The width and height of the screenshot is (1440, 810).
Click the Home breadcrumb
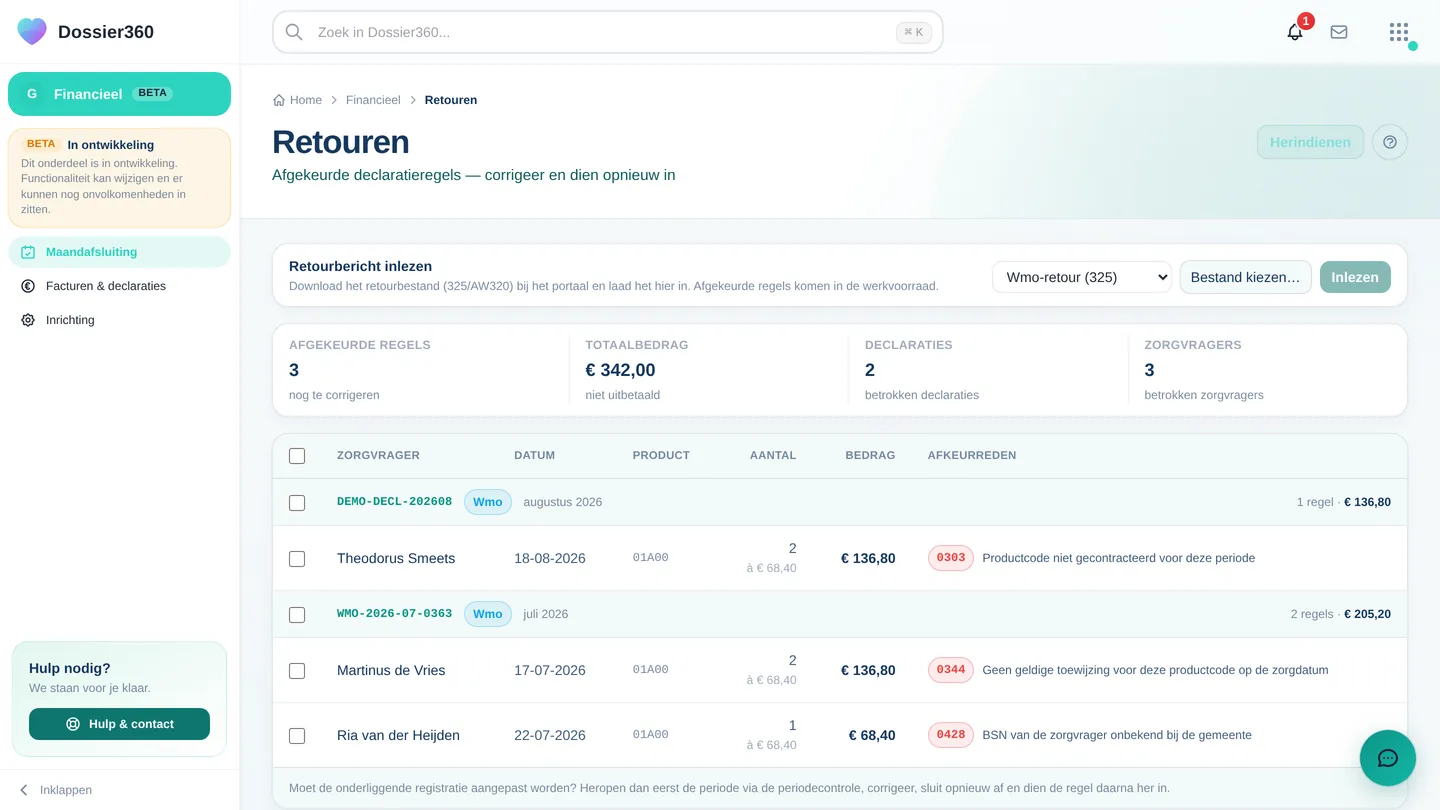pyautogui.click(x=297, y=100)
